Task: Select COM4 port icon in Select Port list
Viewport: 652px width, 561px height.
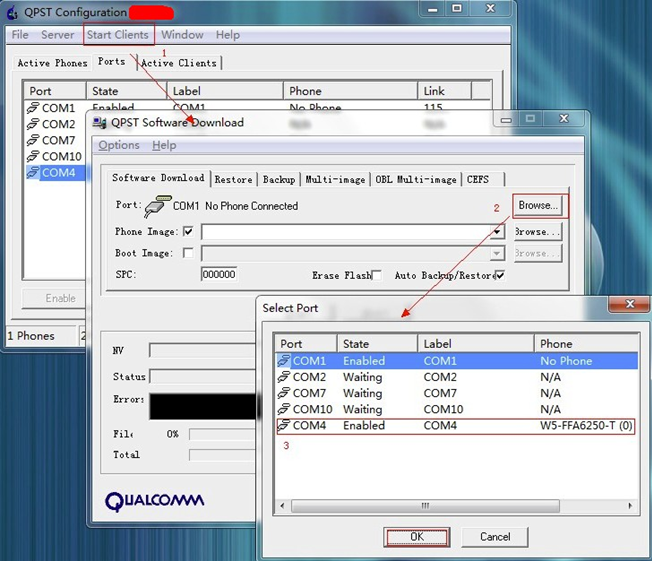Action: pos(284,425)
